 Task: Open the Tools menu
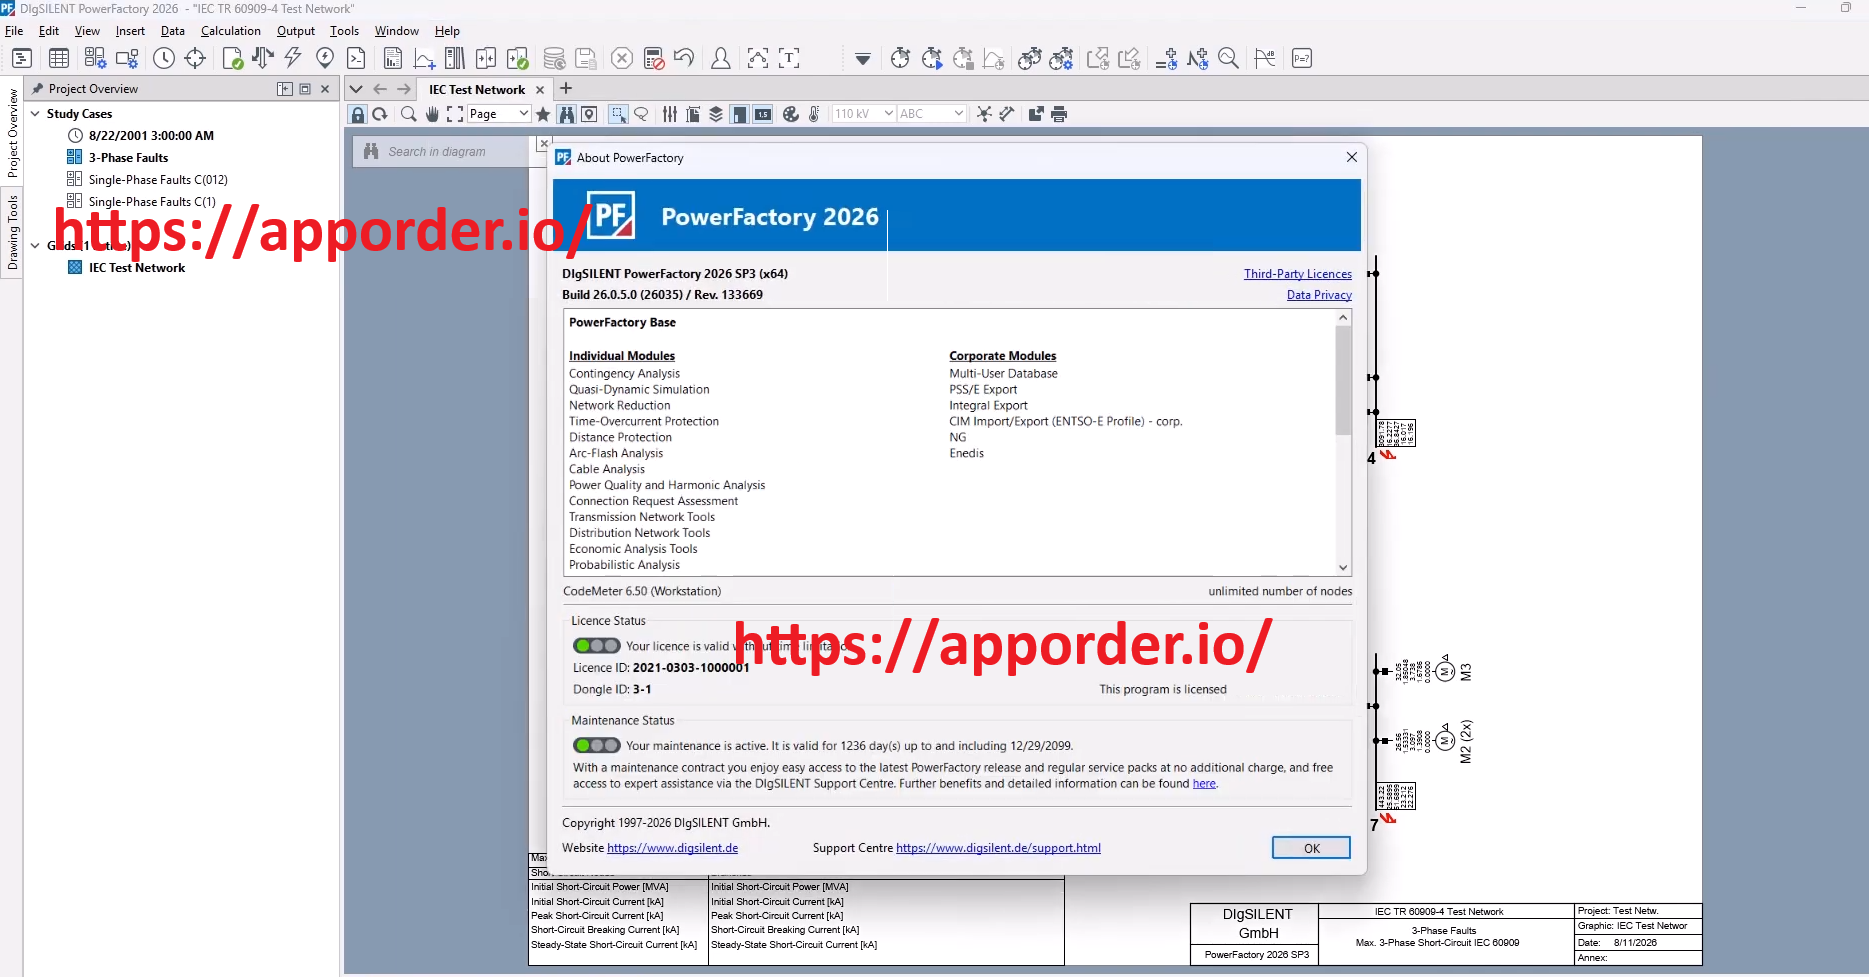(x=344, y=31)
